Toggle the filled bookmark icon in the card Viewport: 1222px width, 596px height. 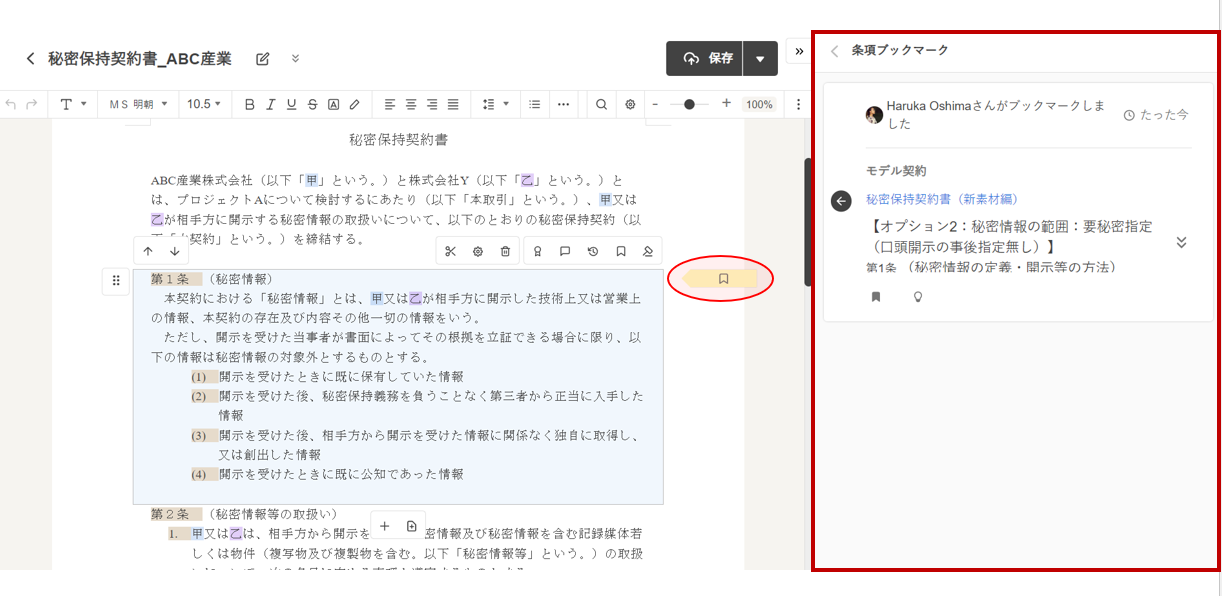tap(876, 297)
